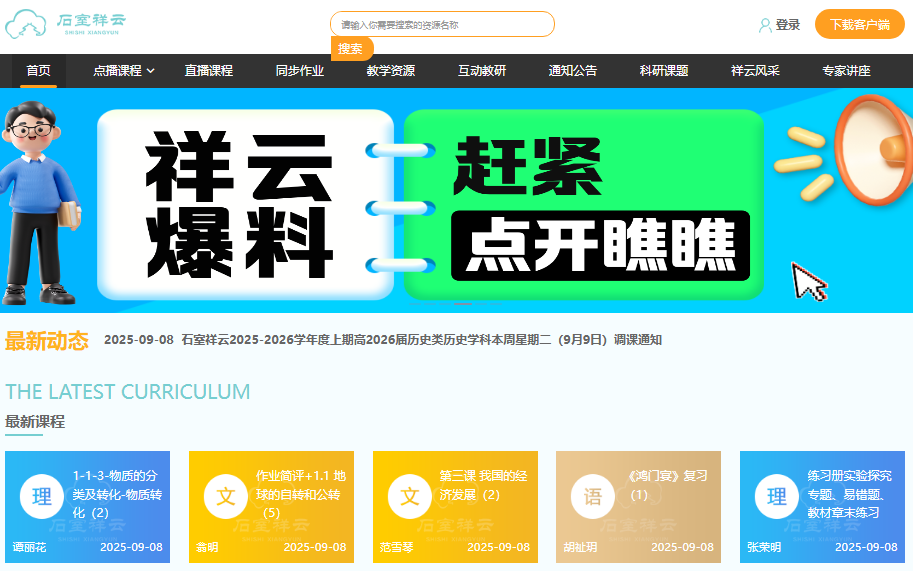
Task: Click the 祥云爆料 promotional banner
Action: [x=456, y=201]
